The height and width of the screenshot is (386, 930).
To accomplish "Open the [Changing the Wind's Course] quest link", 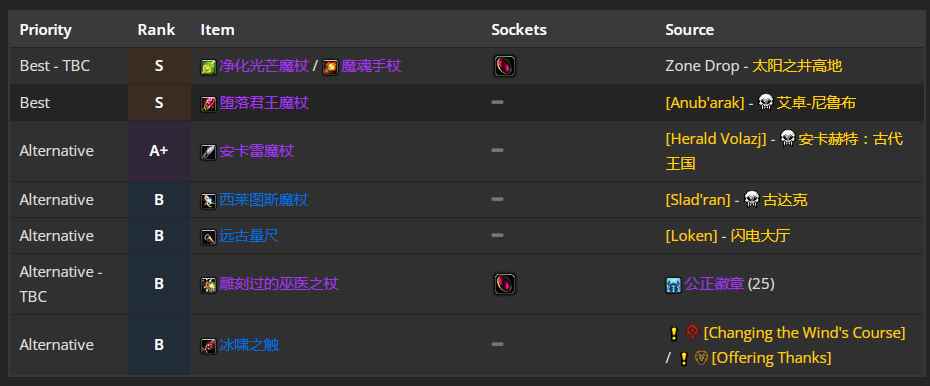I will [x=804, y=333].
